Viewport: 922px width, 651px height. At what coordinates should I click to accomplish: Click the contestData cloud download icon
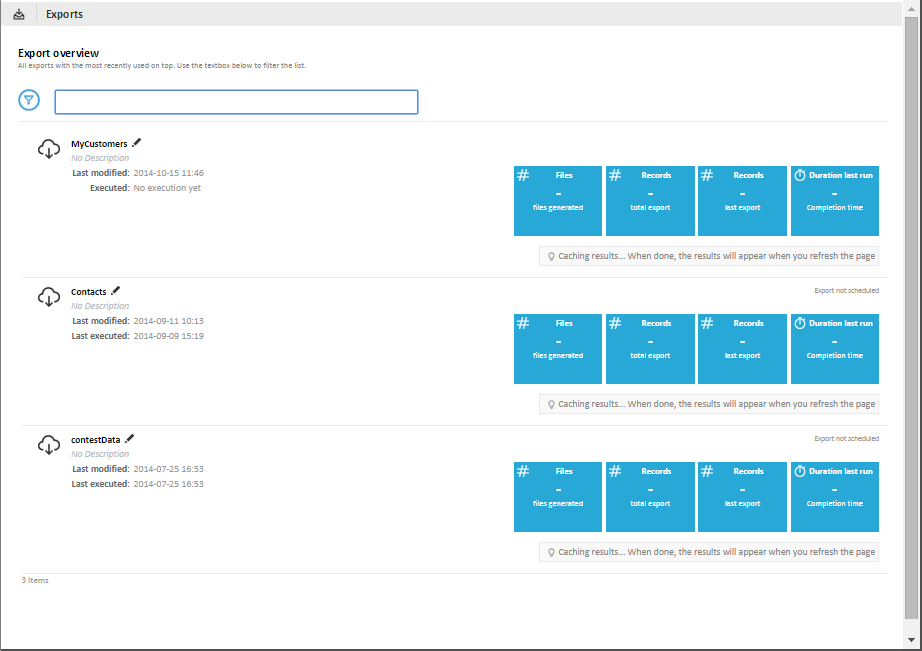49,445
